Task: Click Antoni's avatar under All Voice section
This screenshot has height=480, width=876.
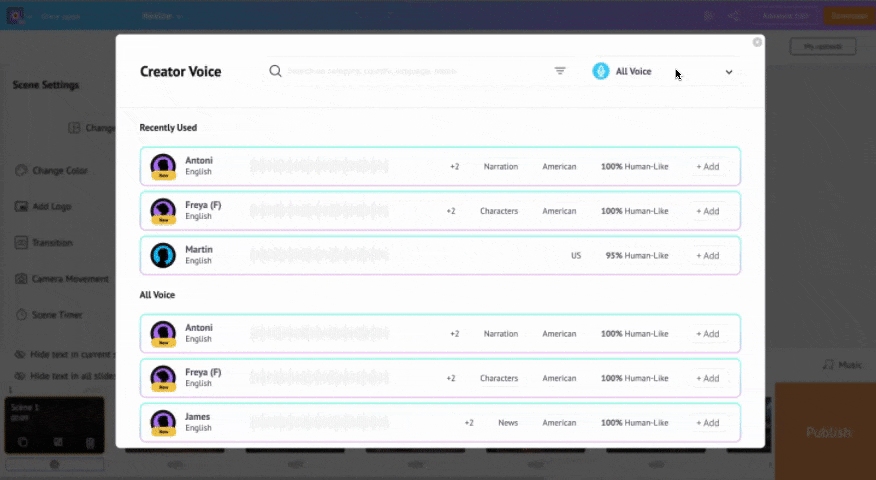Action: (163, 334)
